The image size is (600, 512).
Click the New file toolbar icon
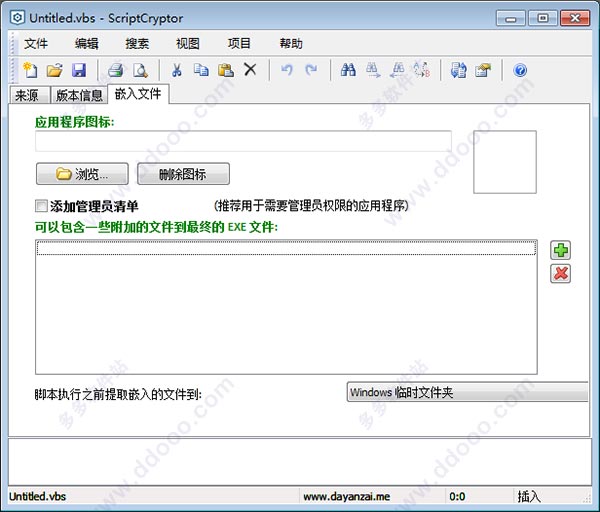point(30,70)
